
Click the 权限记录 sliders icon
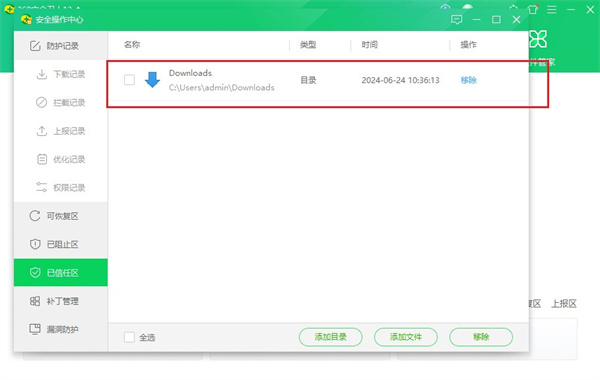[41, 188]
